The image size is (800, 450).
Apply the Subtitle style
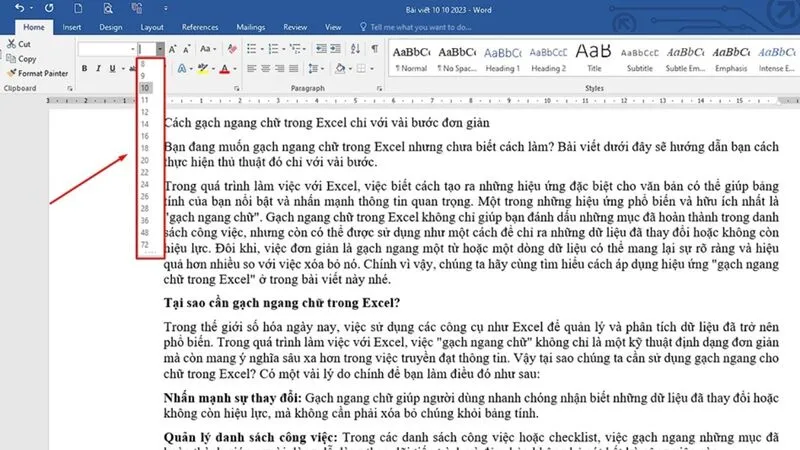(640, 59)
